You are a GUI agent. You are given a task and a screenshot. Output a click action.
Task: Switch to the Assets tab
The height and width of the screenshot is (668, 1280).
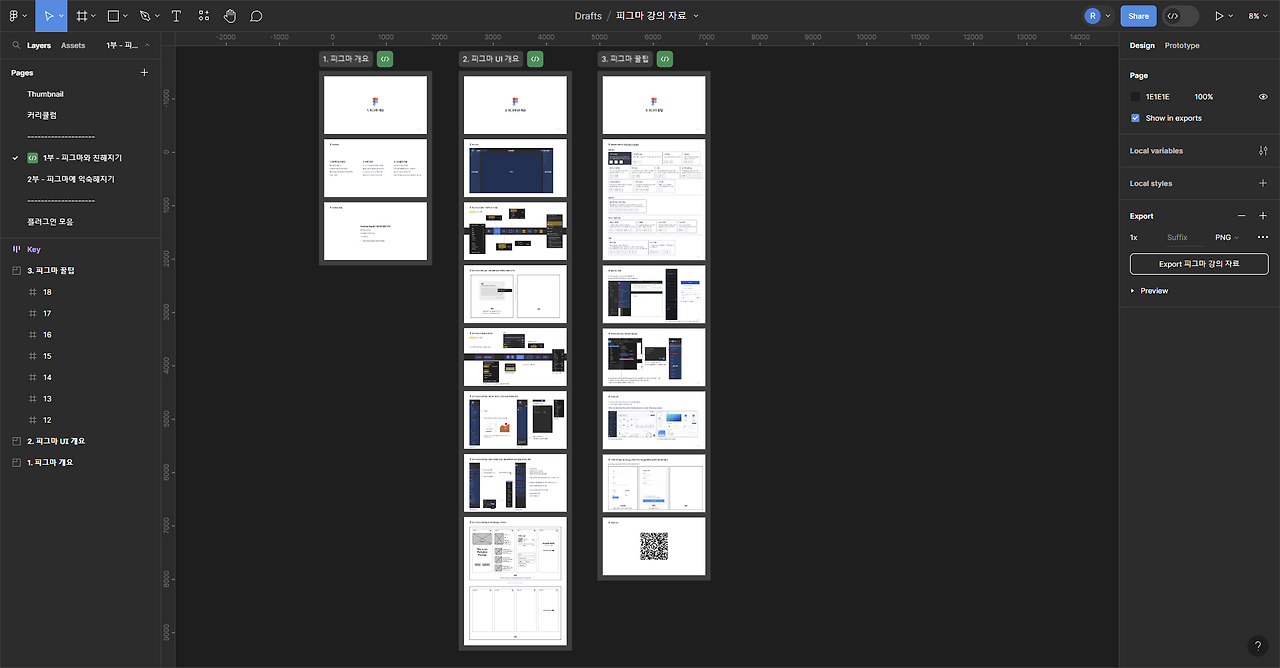(x=73, y=46)
